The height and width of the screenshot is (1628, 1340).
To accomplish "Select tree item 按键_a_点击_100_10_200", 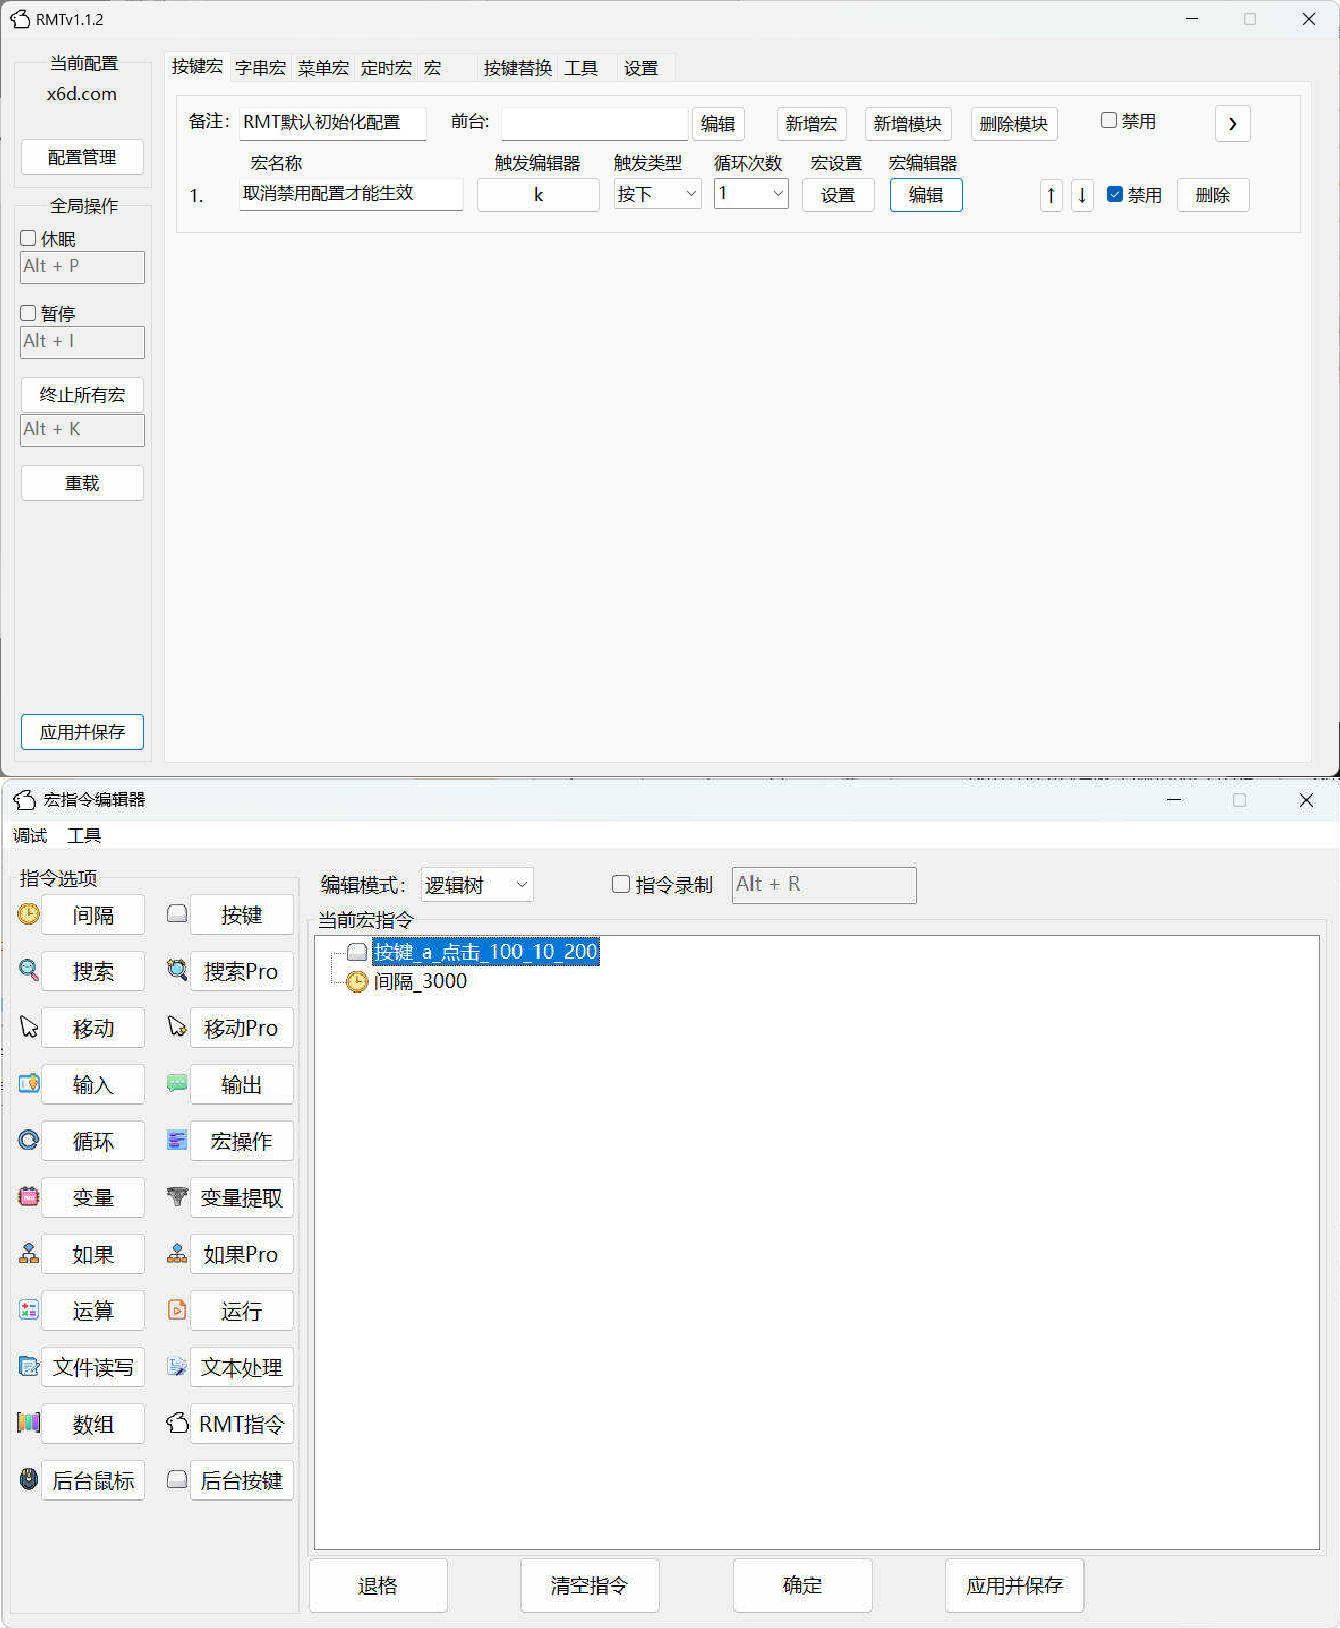I will [486, 951].
